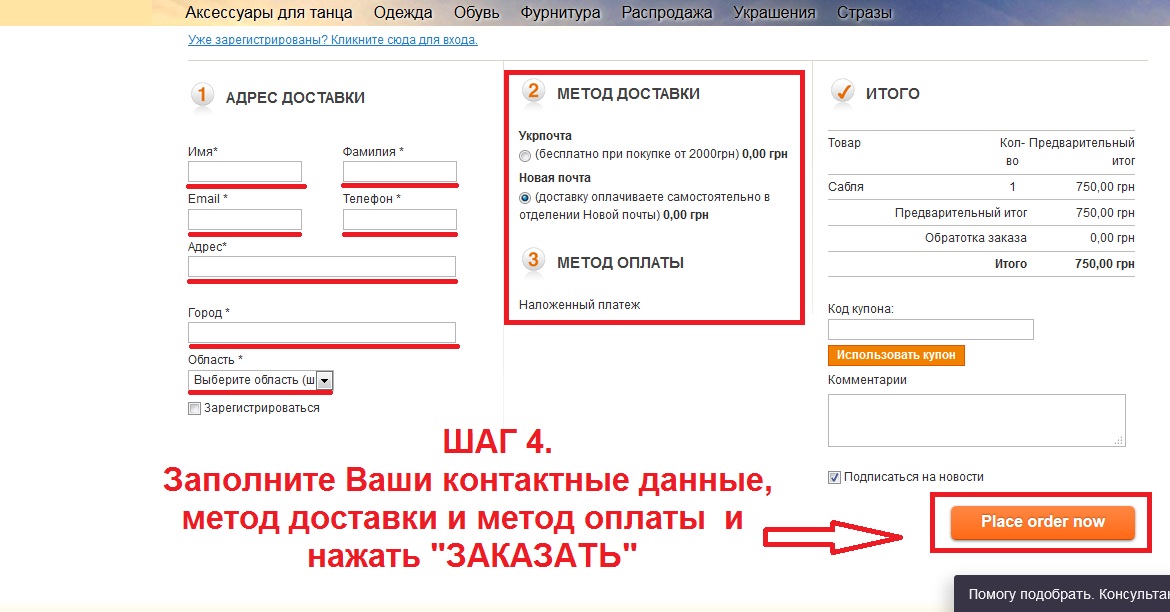
Task: Navigate to Украшения in the menu
Action: pyautogui.click(x=774, y=13)
